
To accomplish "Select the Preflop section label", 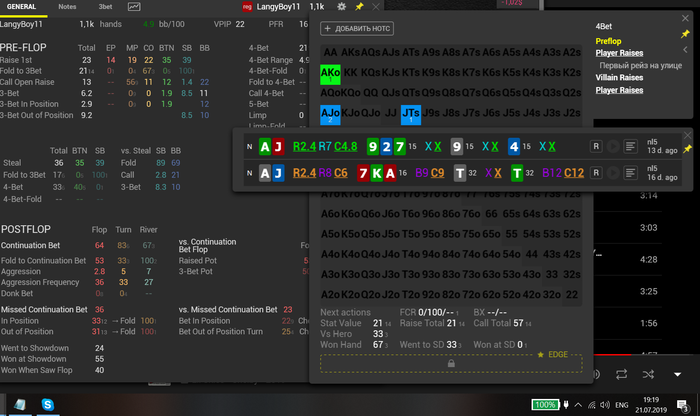I will pos(608,41).
